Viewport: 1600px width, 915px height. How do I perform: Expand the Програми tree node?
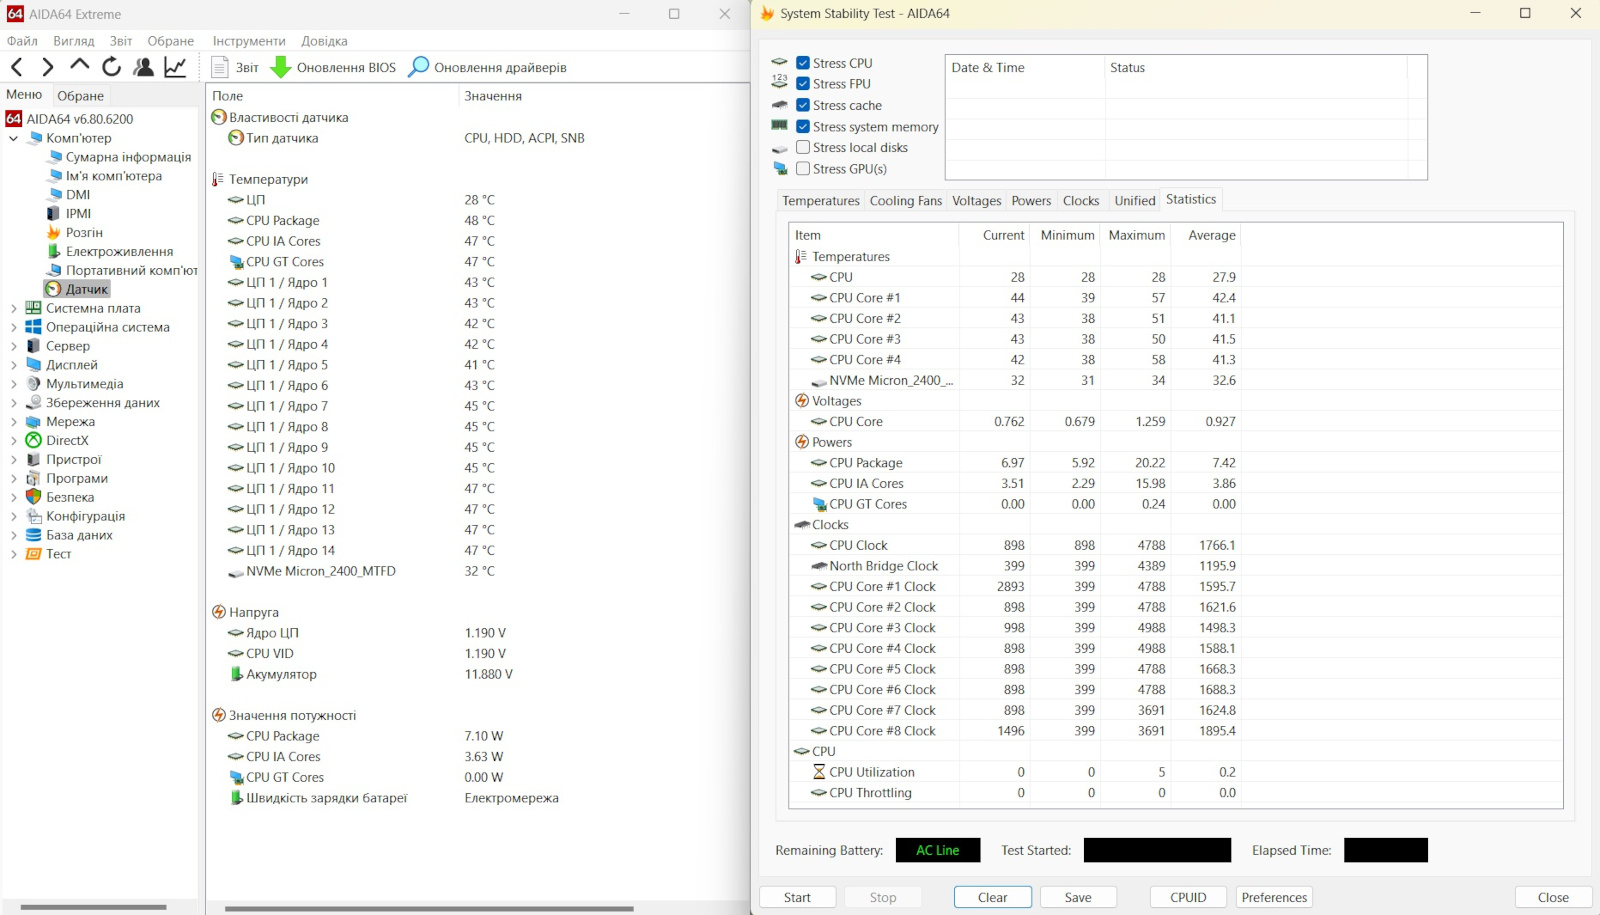tap(13, 479)
